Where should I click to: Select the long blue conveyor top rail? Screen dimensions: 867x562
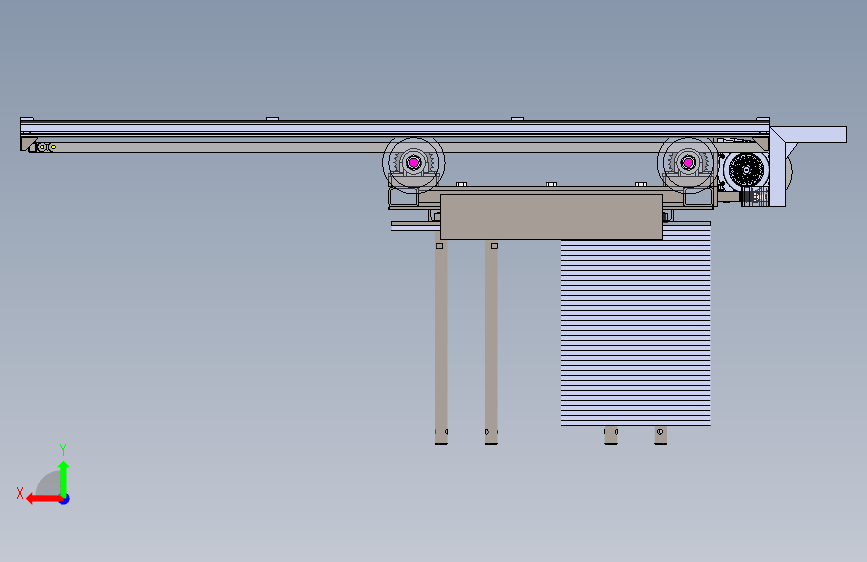click(395, 128)
